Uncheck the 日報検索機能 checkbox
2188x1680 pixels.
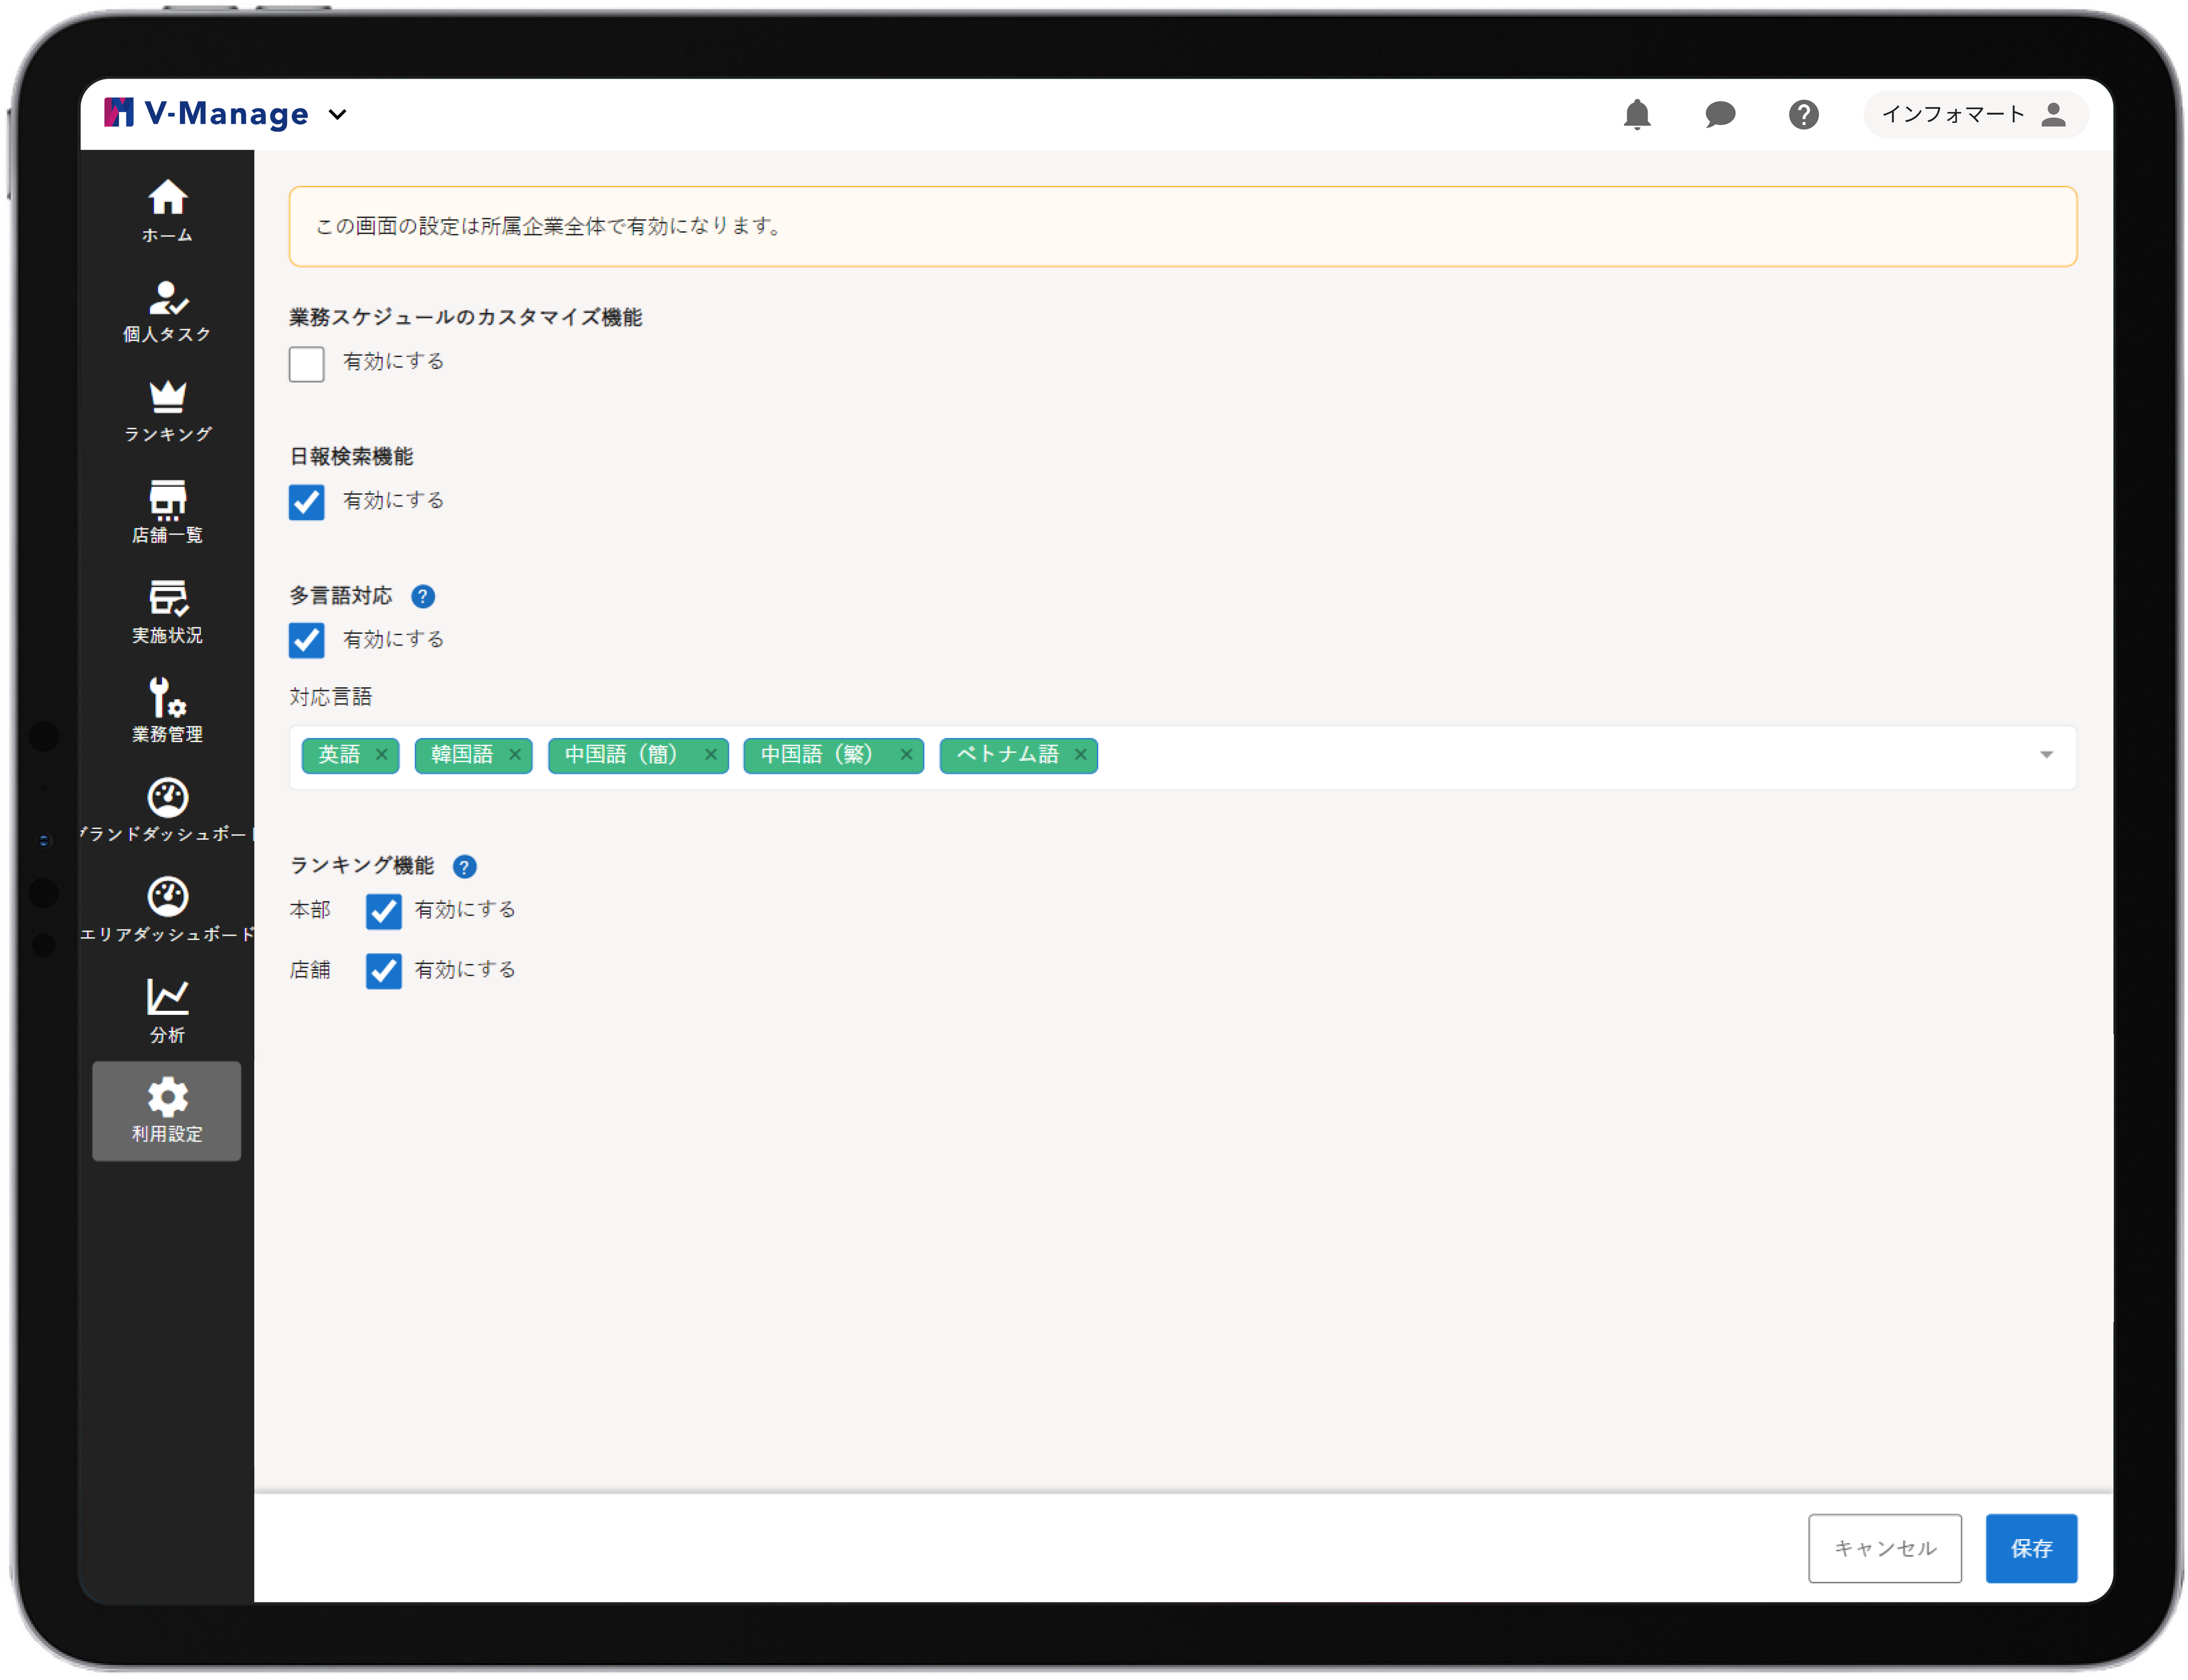coord(307,502)
